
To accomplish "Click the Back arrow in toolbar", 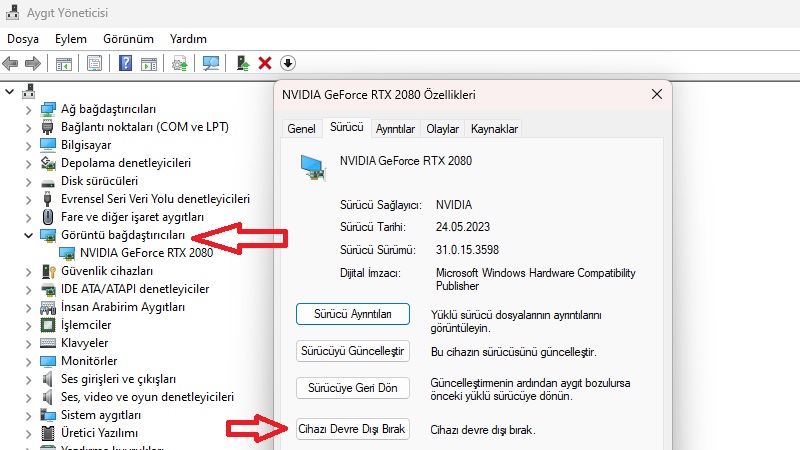I will (x=10, y=63).
